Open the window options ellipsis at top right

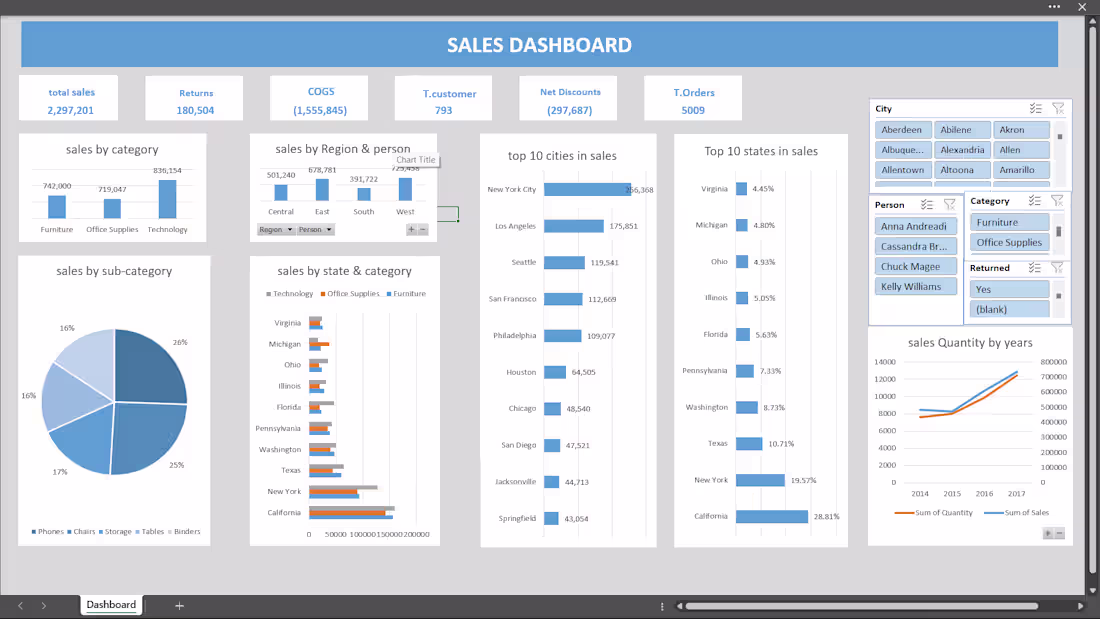click(1054, 7)
